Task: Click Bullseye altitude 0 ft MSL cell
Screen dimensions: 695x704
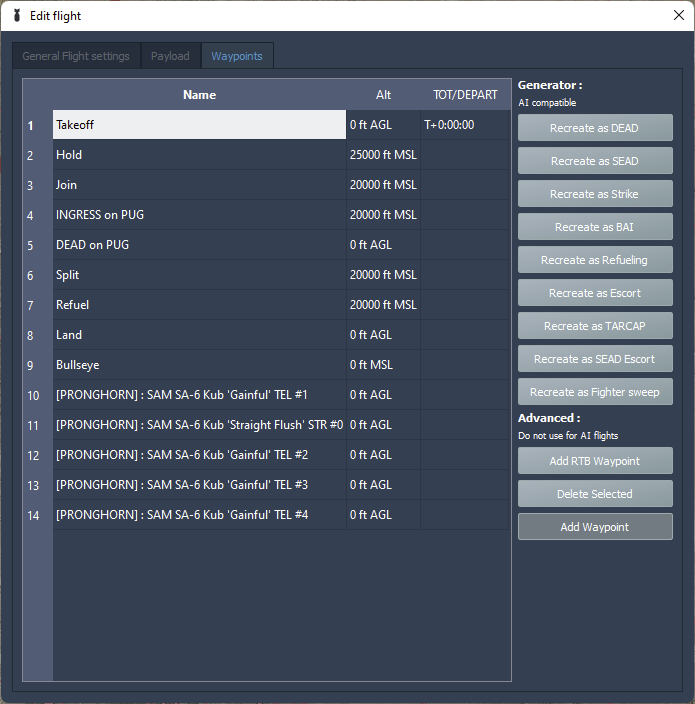Action: pos(383,365)
